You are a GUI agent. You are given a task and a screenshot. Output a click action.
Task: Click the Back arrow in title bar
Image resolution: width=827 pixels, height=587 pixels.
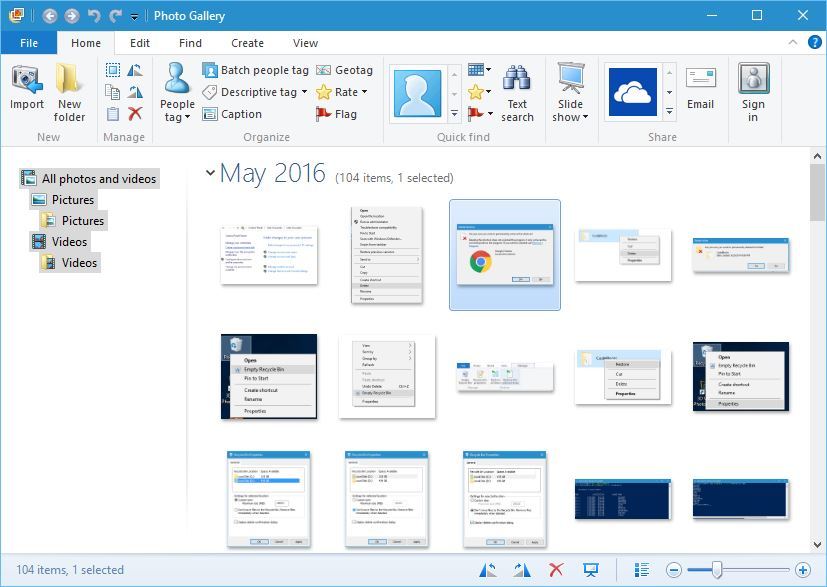click(50, 16)
